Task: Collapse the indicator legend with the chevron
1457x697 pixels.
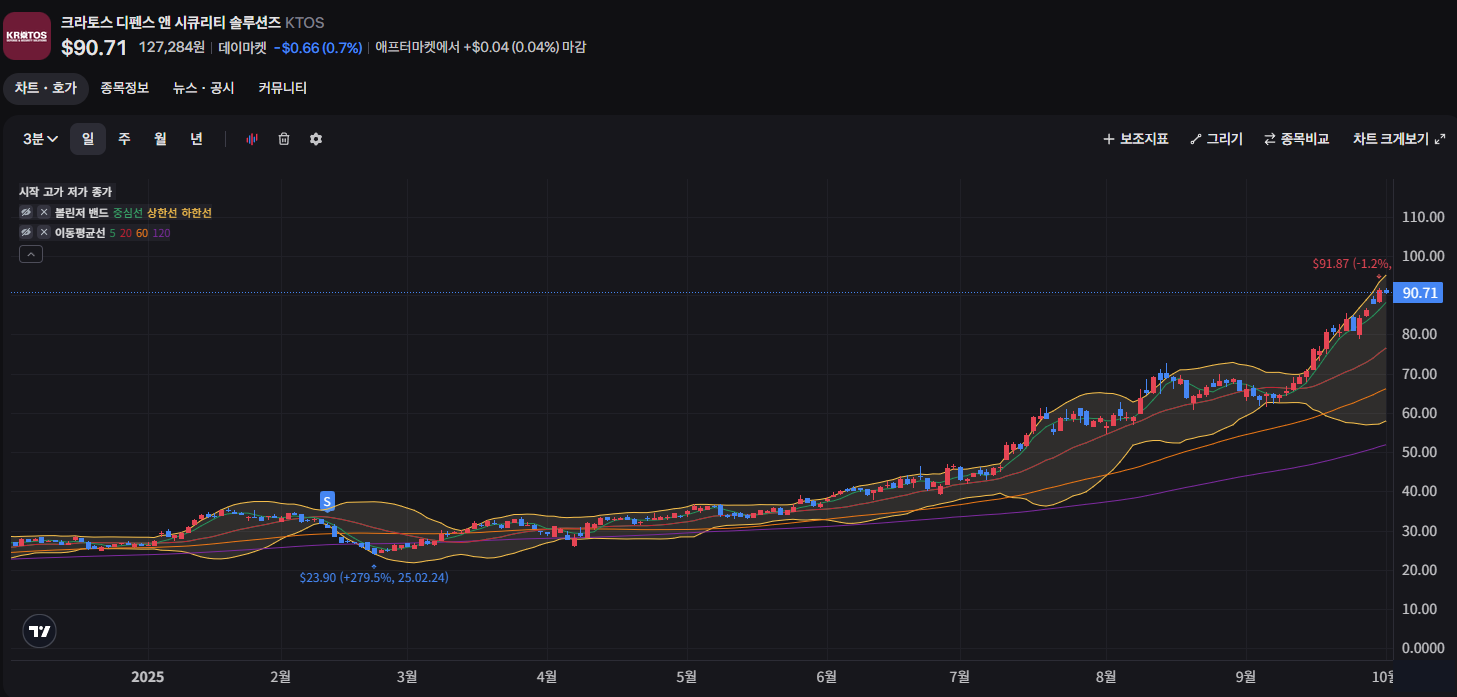Action: [x=31, y=254]
